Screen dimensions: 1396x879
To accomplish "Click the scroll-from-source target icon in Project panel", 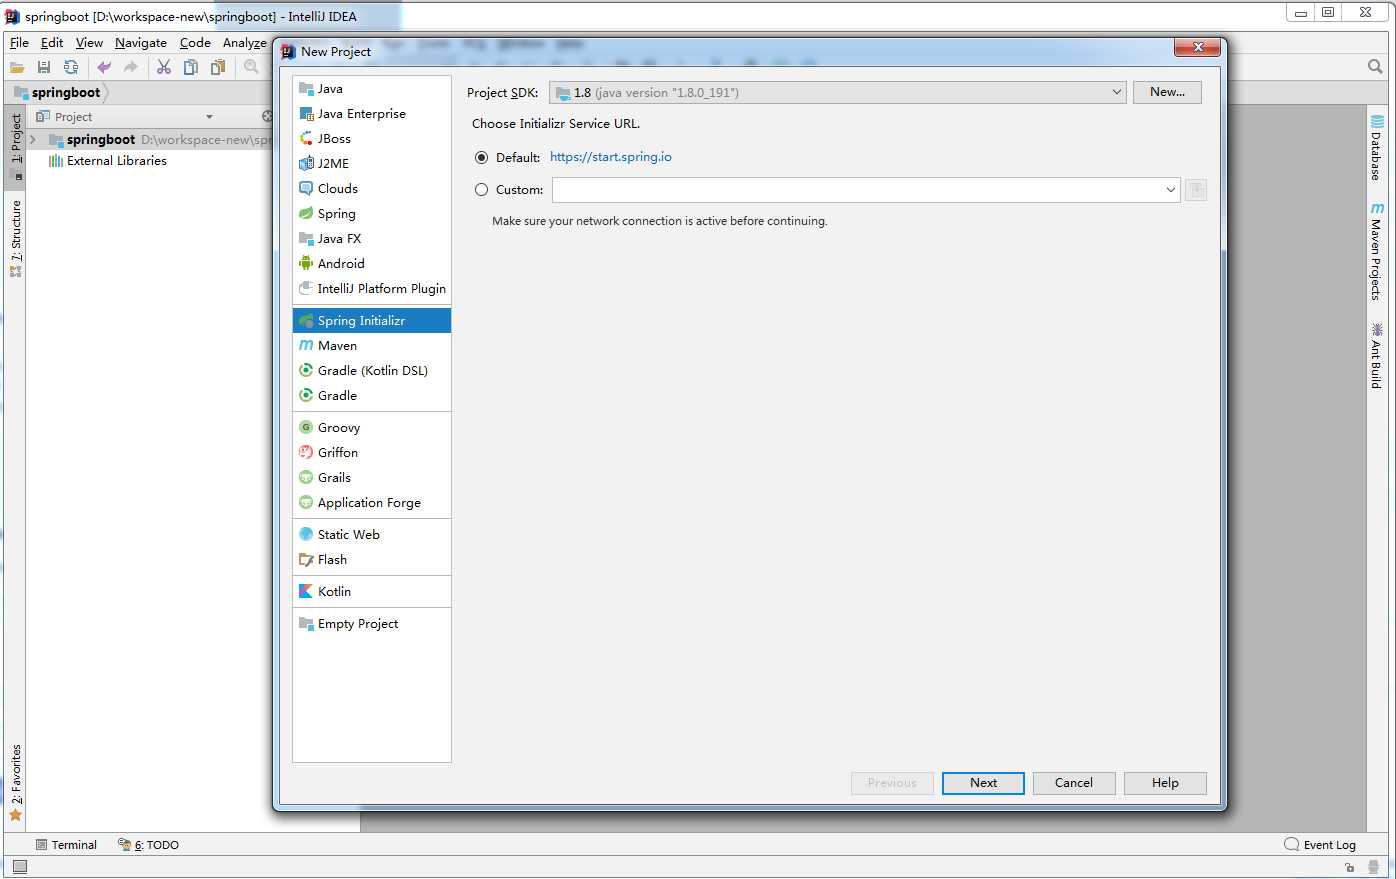I will pyautogui.click(x=267, y=117).
